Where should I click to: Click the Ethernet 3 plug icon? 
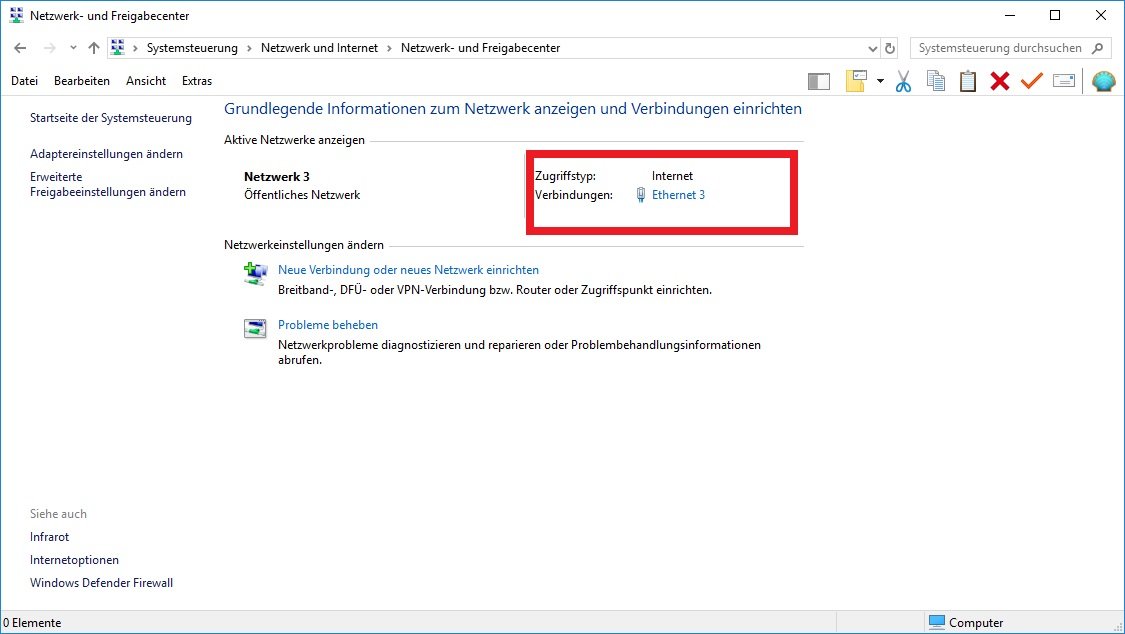tap(641, 195)
